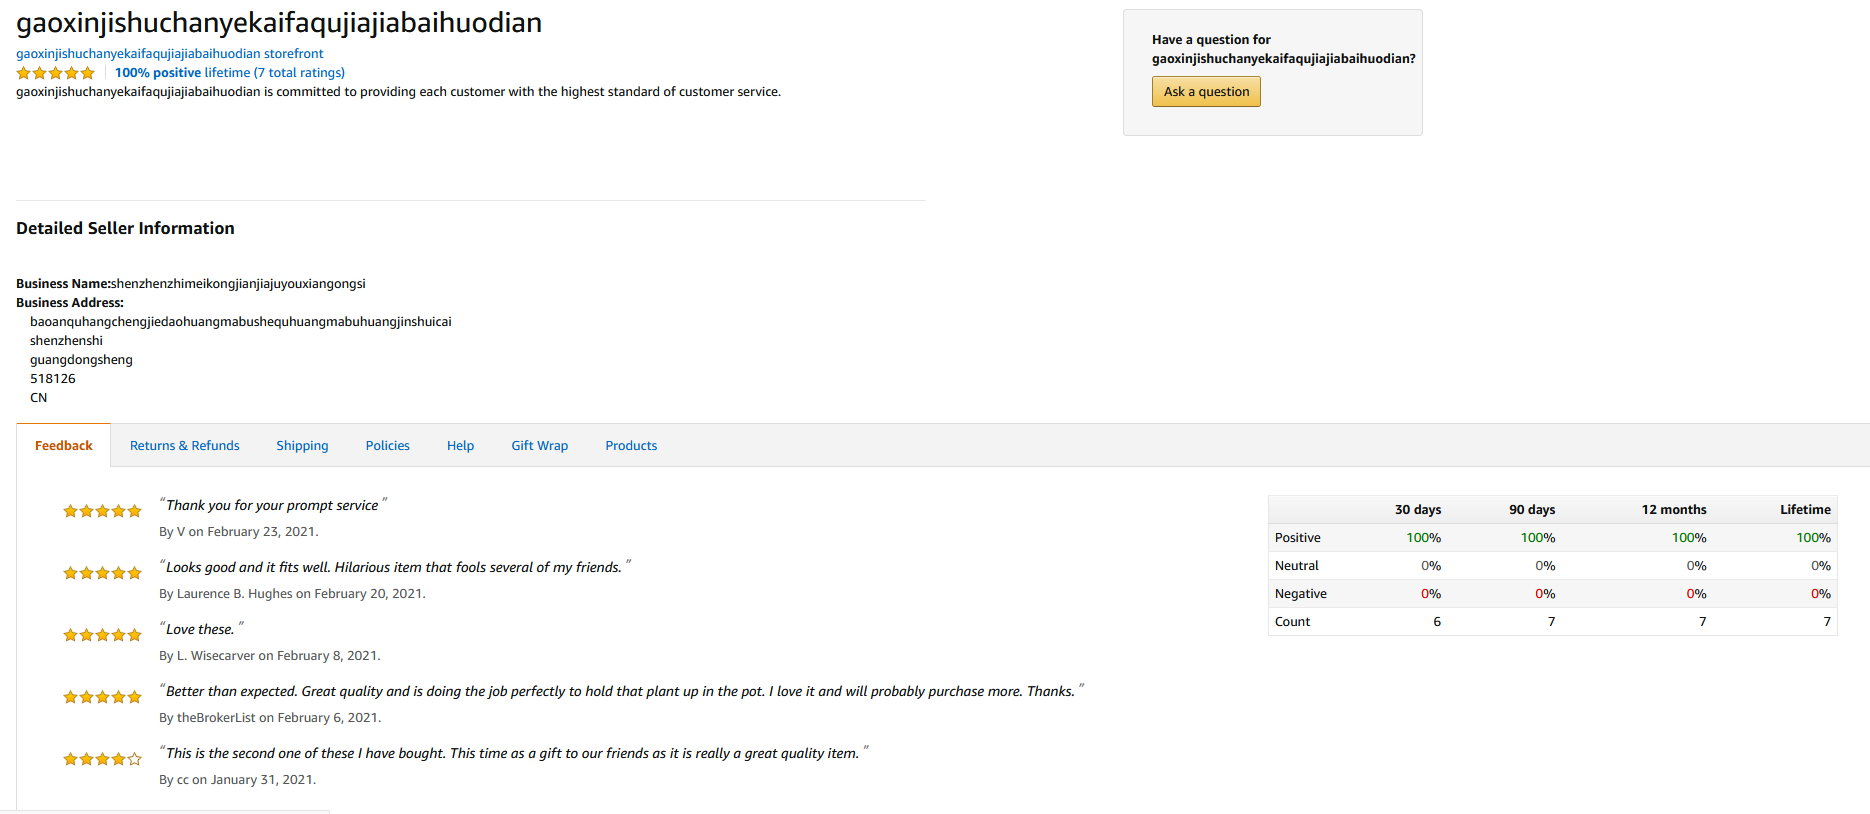Click the seller's star rating icon at top
The width and height of the screenshot is (1870, 814).
click(55, 73)
